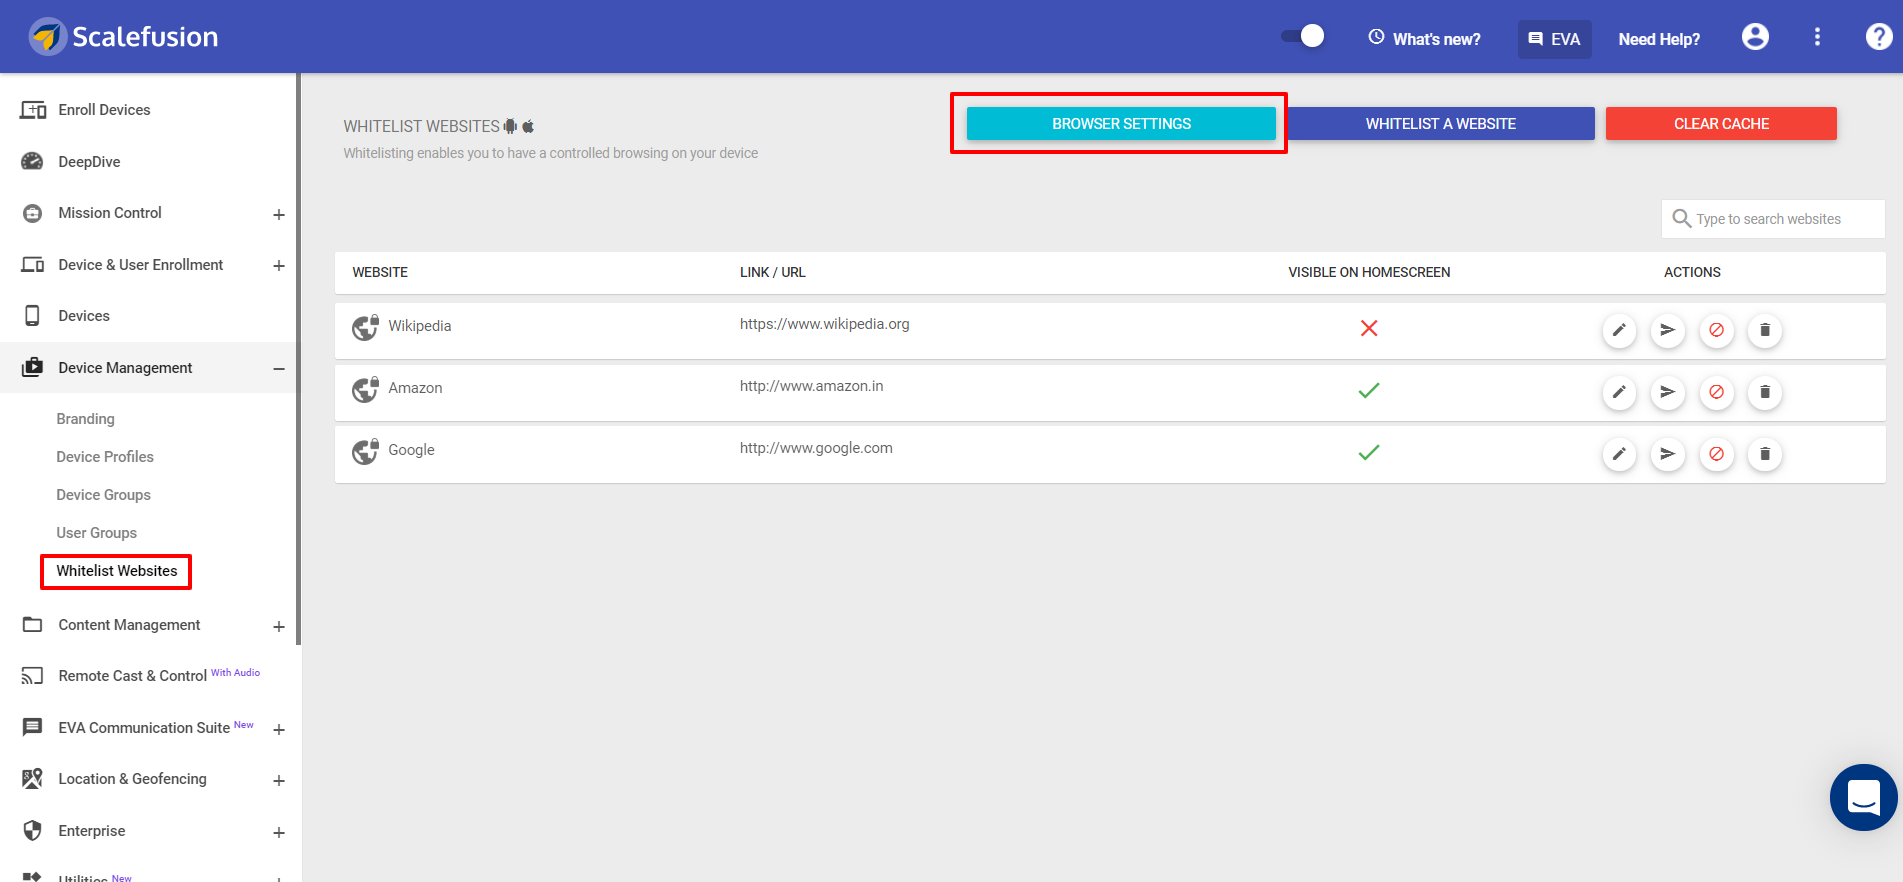
Task: Click the Enterprise shield icon
Action: pyautogui.click(x=33, y=831)
